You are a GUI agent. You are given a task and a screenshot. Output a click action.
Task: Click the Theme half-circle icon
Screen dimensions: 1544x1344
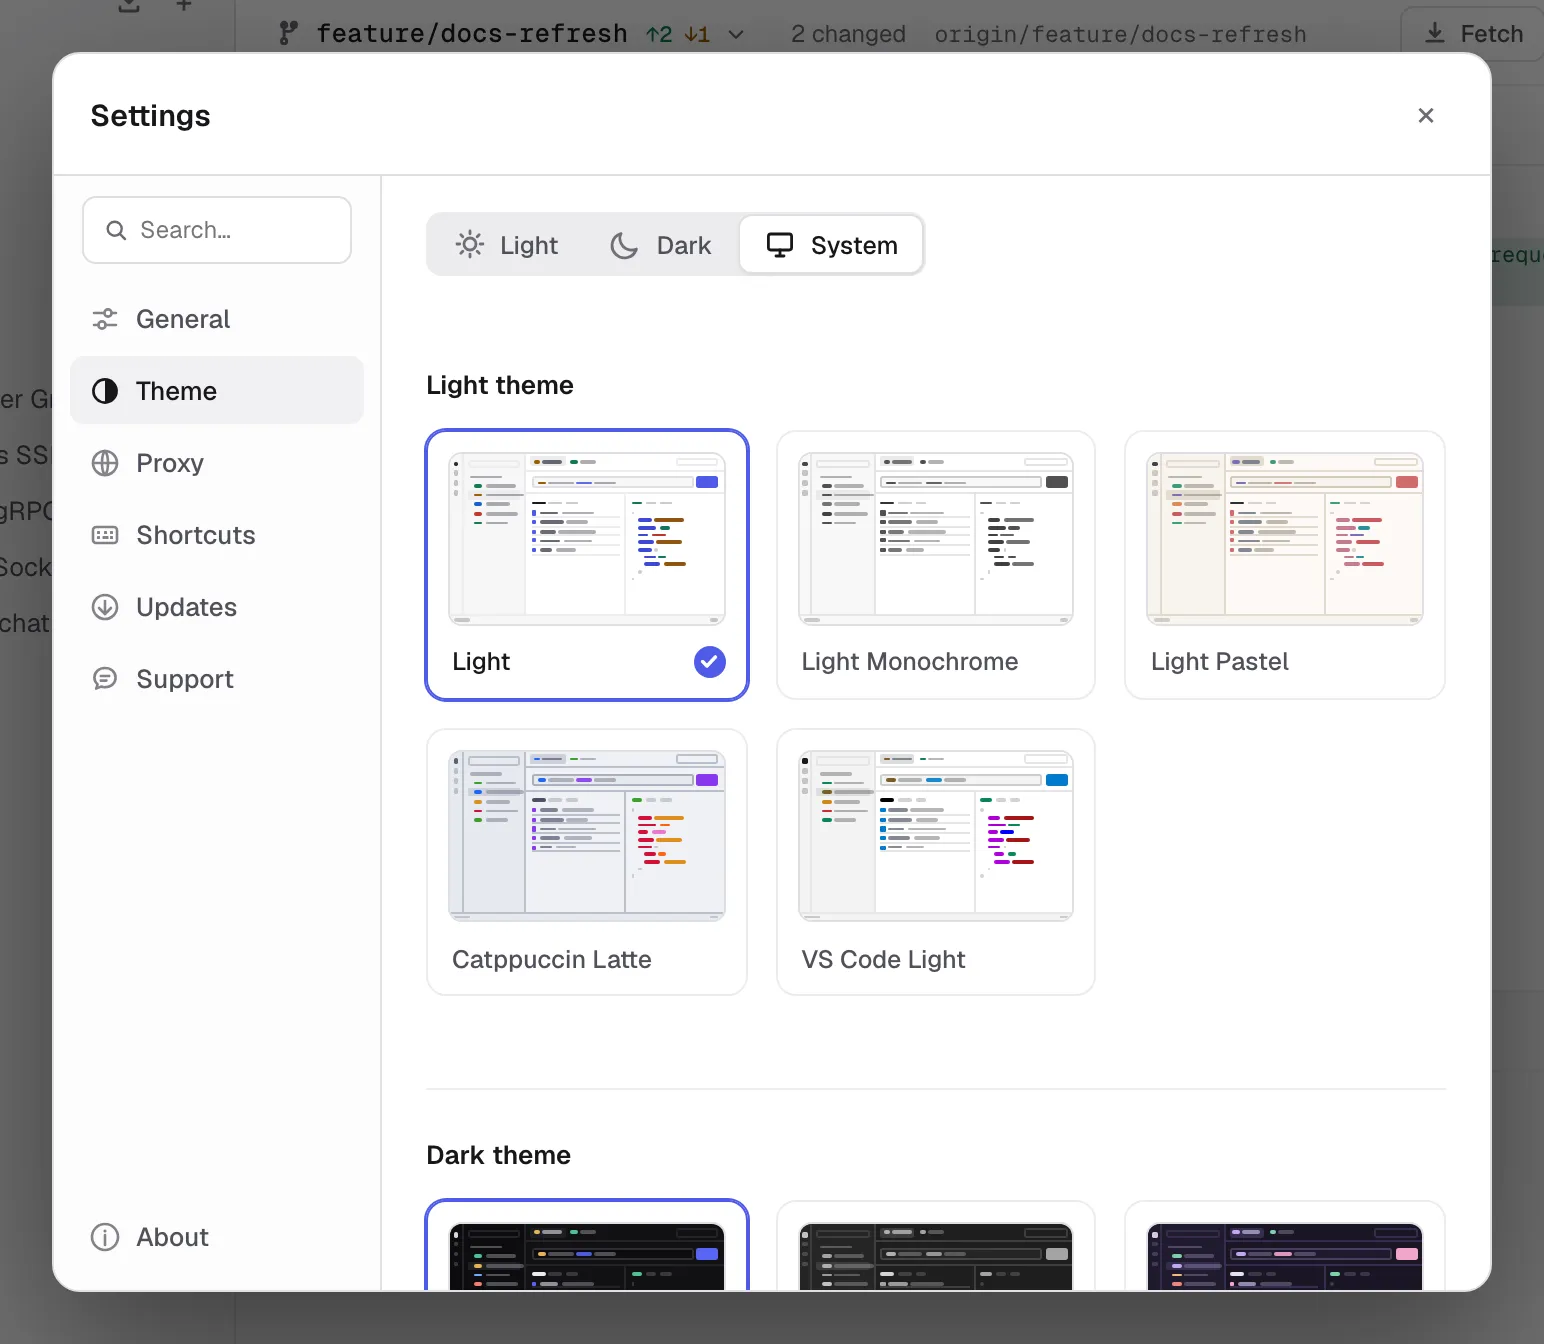pos(105,391)
